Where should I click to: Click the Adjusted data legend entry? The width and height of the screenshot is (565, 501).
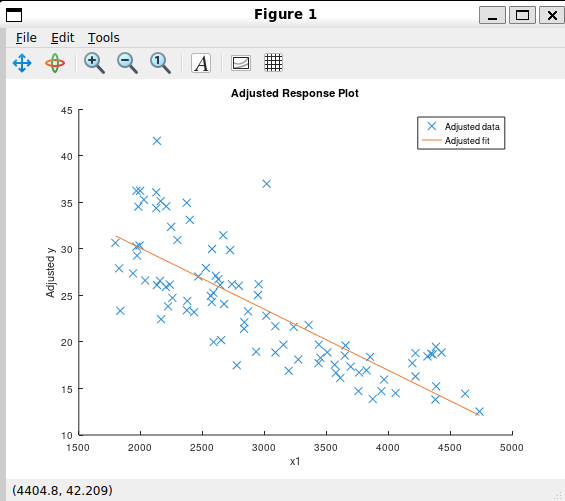coord(472,127)
